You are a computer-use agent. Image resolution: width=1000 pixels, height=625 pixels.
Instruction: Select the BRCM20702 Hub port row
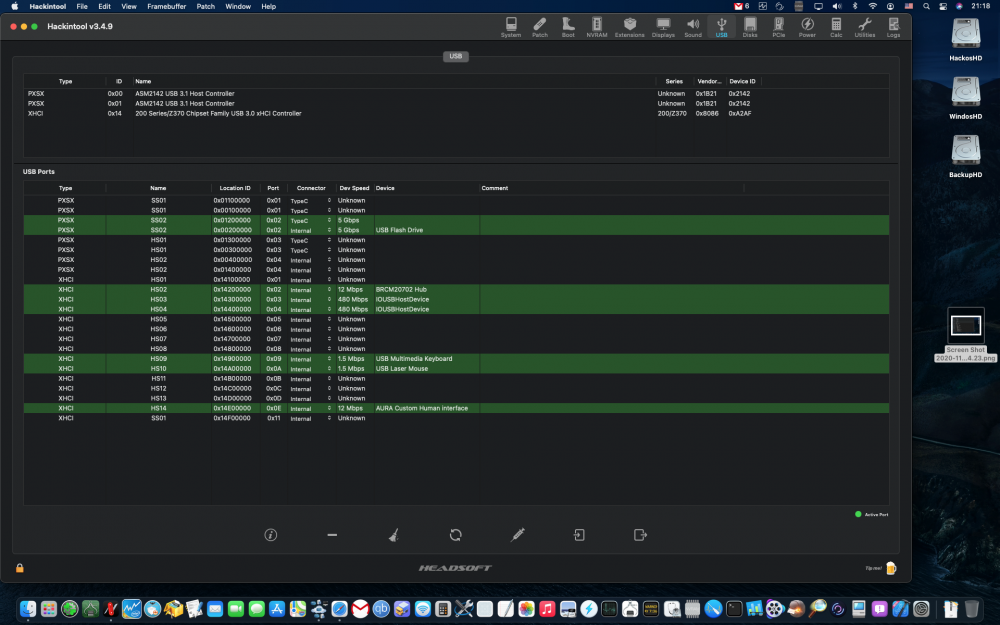pyautogui.click(x=456, y=290)
